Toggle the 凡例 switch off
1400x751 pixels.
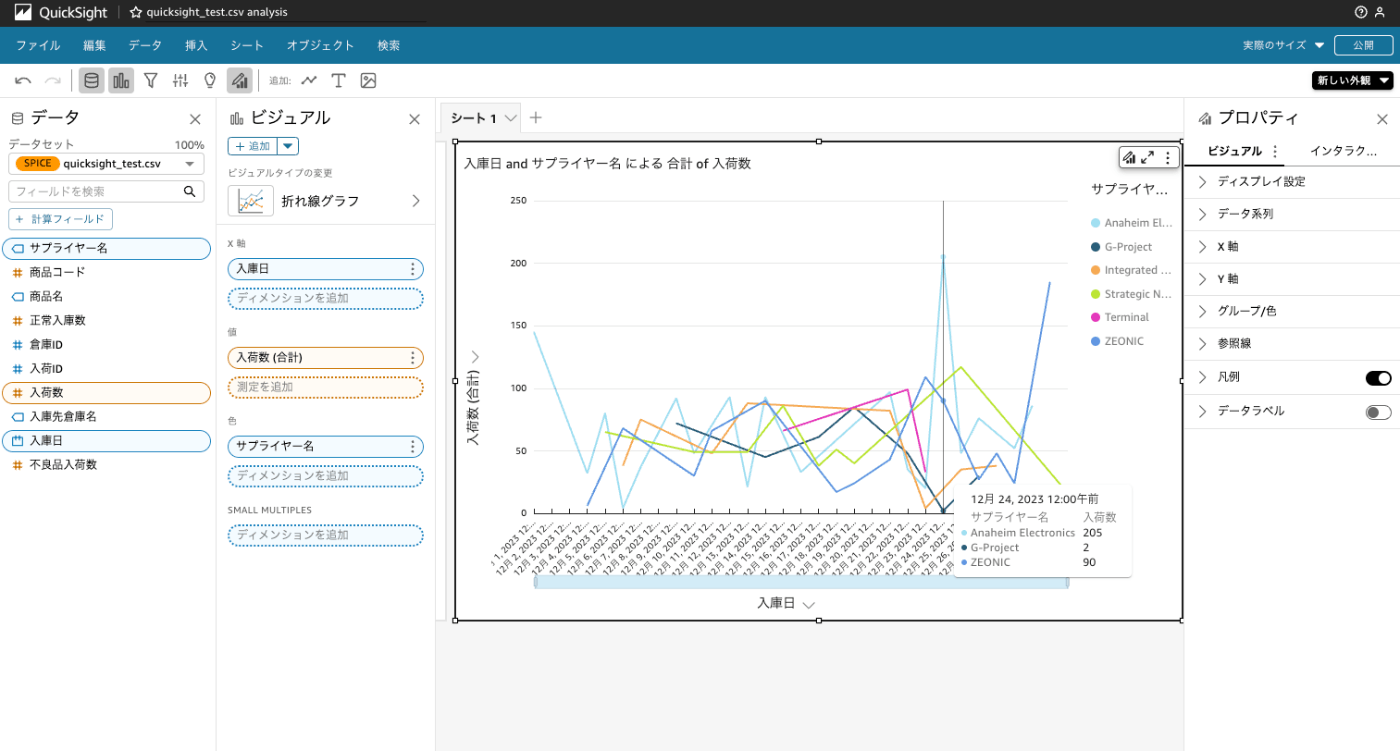pyautogui.click(x=1378, y=378)
